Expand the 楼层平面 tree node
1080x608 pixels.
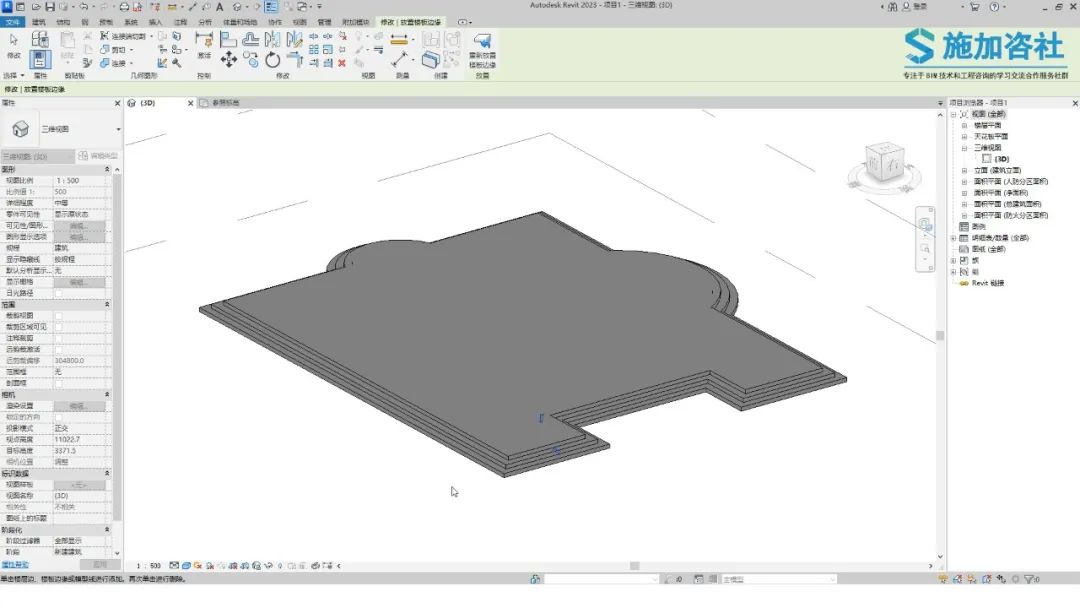(x=964, y=125)
